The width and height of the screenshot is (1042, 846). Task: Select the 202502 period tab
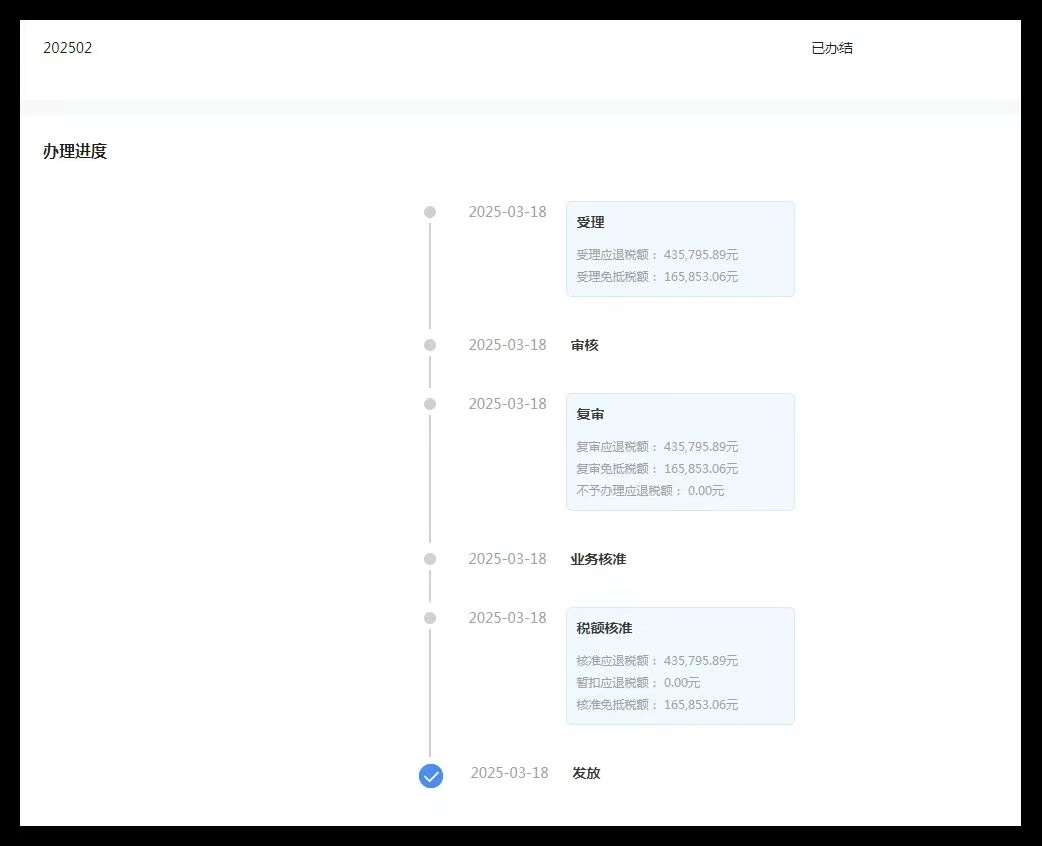67,47
